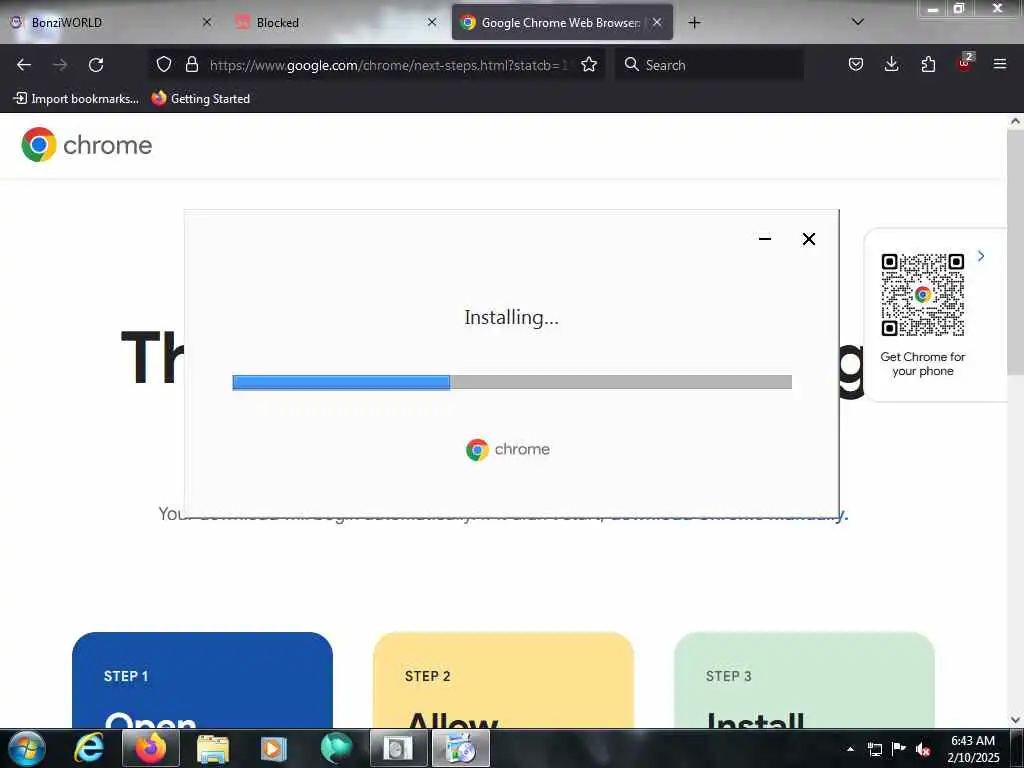This screenshot has width=1024, height=768.
Task: Click the Get Chrome QR code
Action: click(923, 295)
